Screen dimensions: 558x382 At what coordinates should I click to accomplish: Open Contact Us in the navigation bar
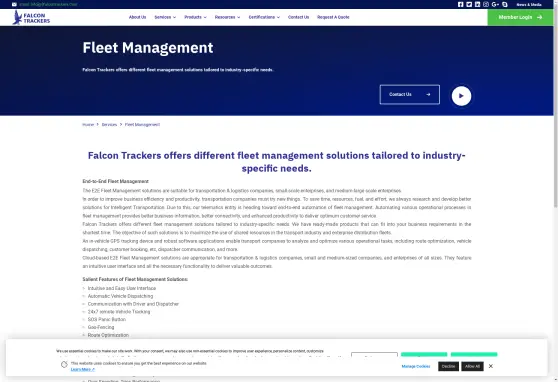click(x=298, y=17)
